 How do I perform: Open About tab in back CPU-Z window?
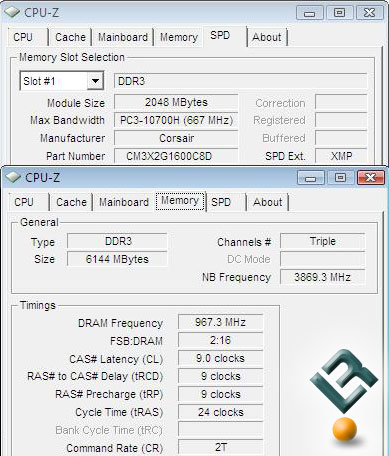point(267,37)
